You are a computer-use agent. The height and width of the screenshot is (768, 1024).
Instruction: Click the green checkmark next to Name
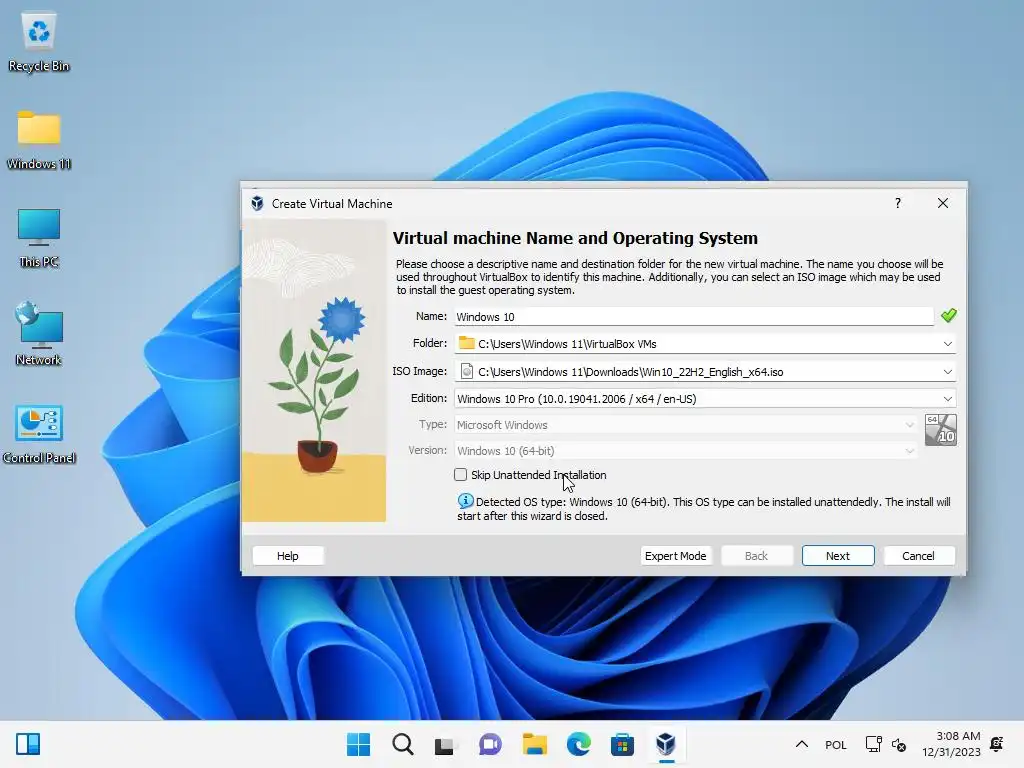(x=948, y=315)
